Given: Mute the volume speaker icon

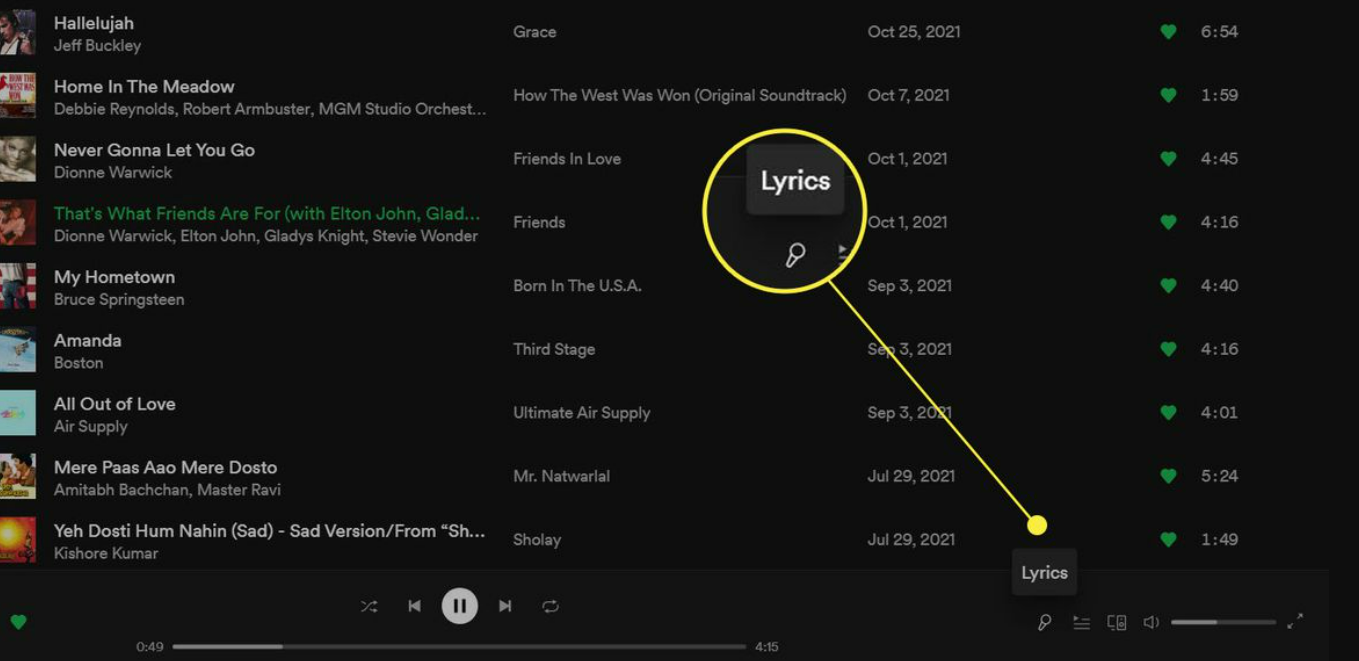Looking at the screenshot, I should [1151, 621].
